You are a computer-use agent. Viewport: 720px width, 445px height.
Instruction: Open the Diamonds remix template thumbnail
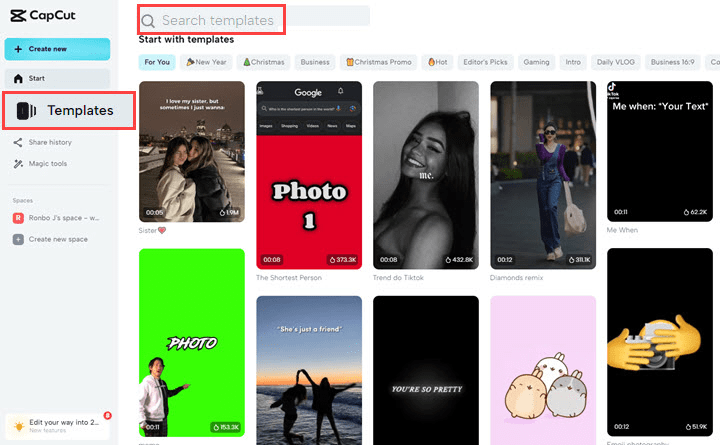coord(543,175)
